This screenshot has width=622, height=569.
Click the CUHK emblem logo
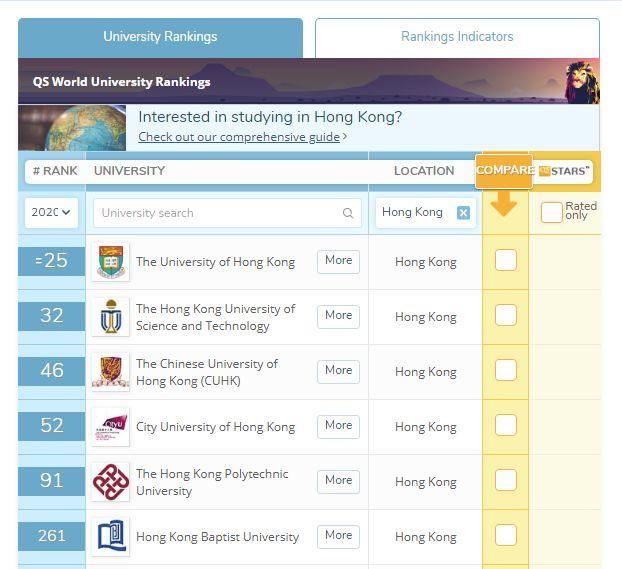tap(111, 371)
